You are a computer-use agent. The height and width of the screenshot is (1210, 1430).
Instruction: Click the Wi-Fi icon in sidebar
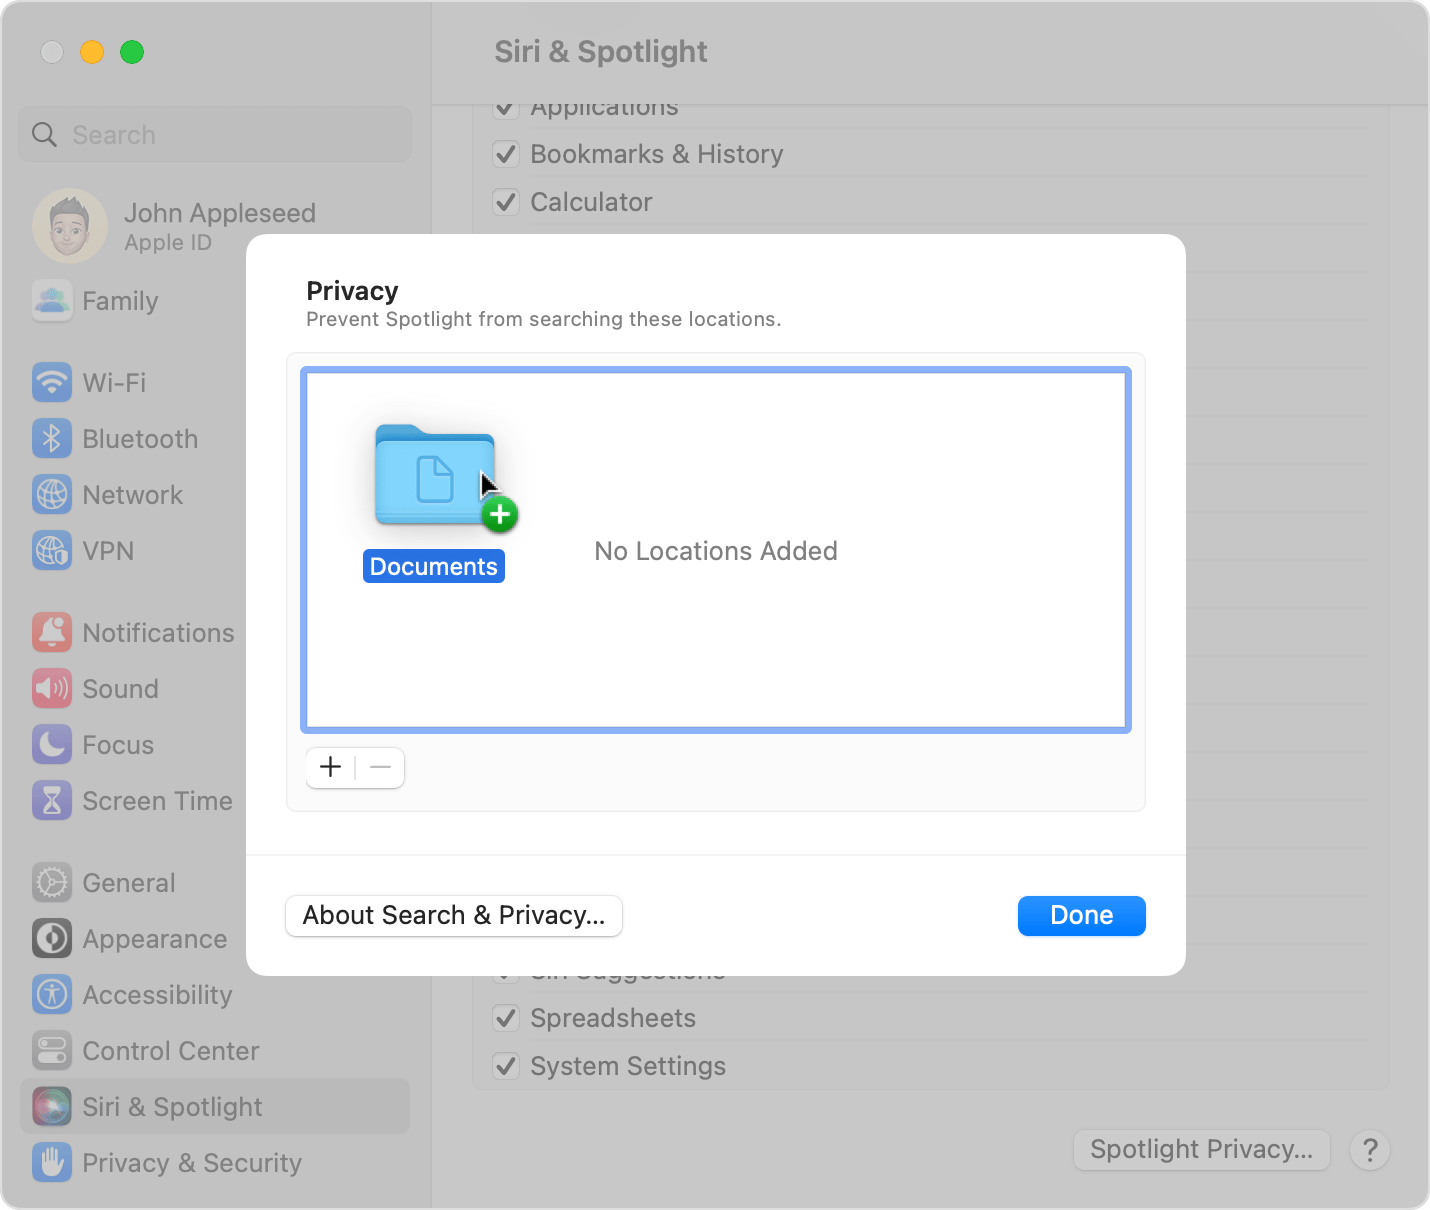point(52,382)
